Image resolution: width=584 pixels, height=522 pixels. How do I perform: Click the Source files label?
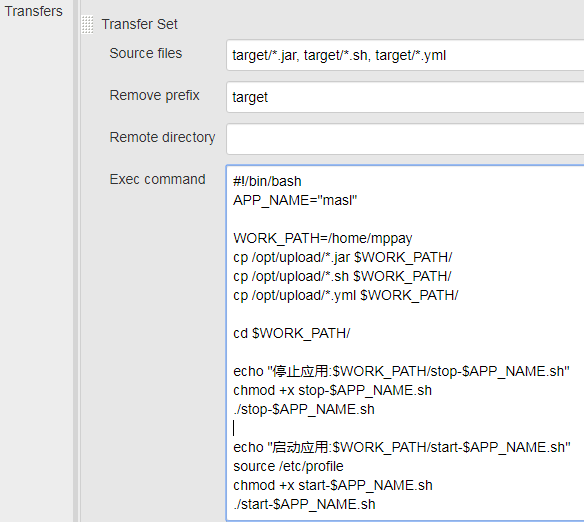[x=146, y=53]
